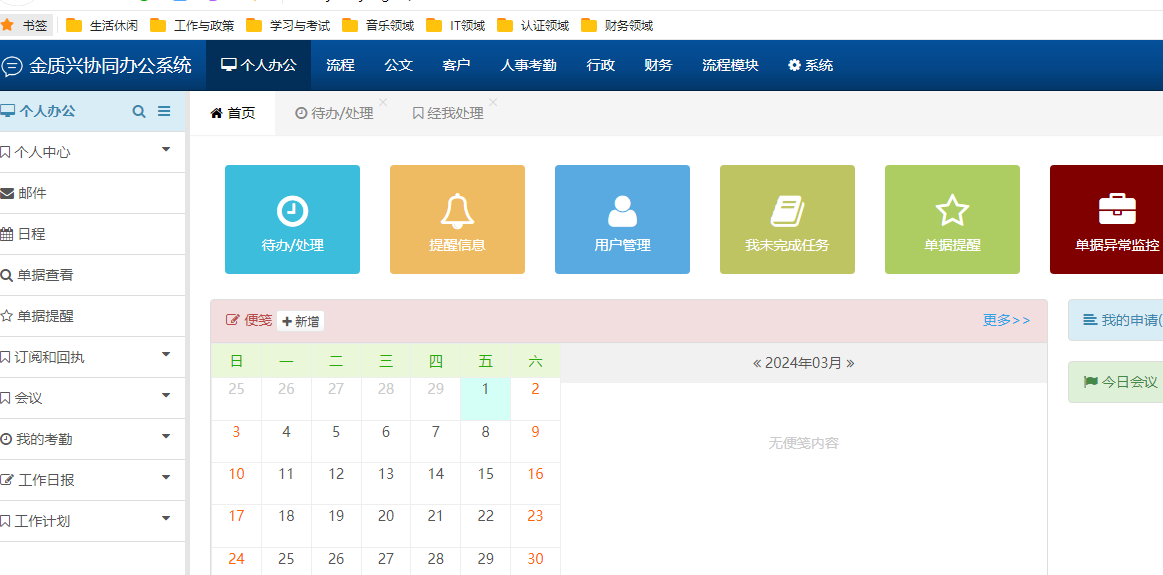The width and height of the screenshot is (1163, 575).
Task: Open the 人事考勤 top menu
Action: 528,65
